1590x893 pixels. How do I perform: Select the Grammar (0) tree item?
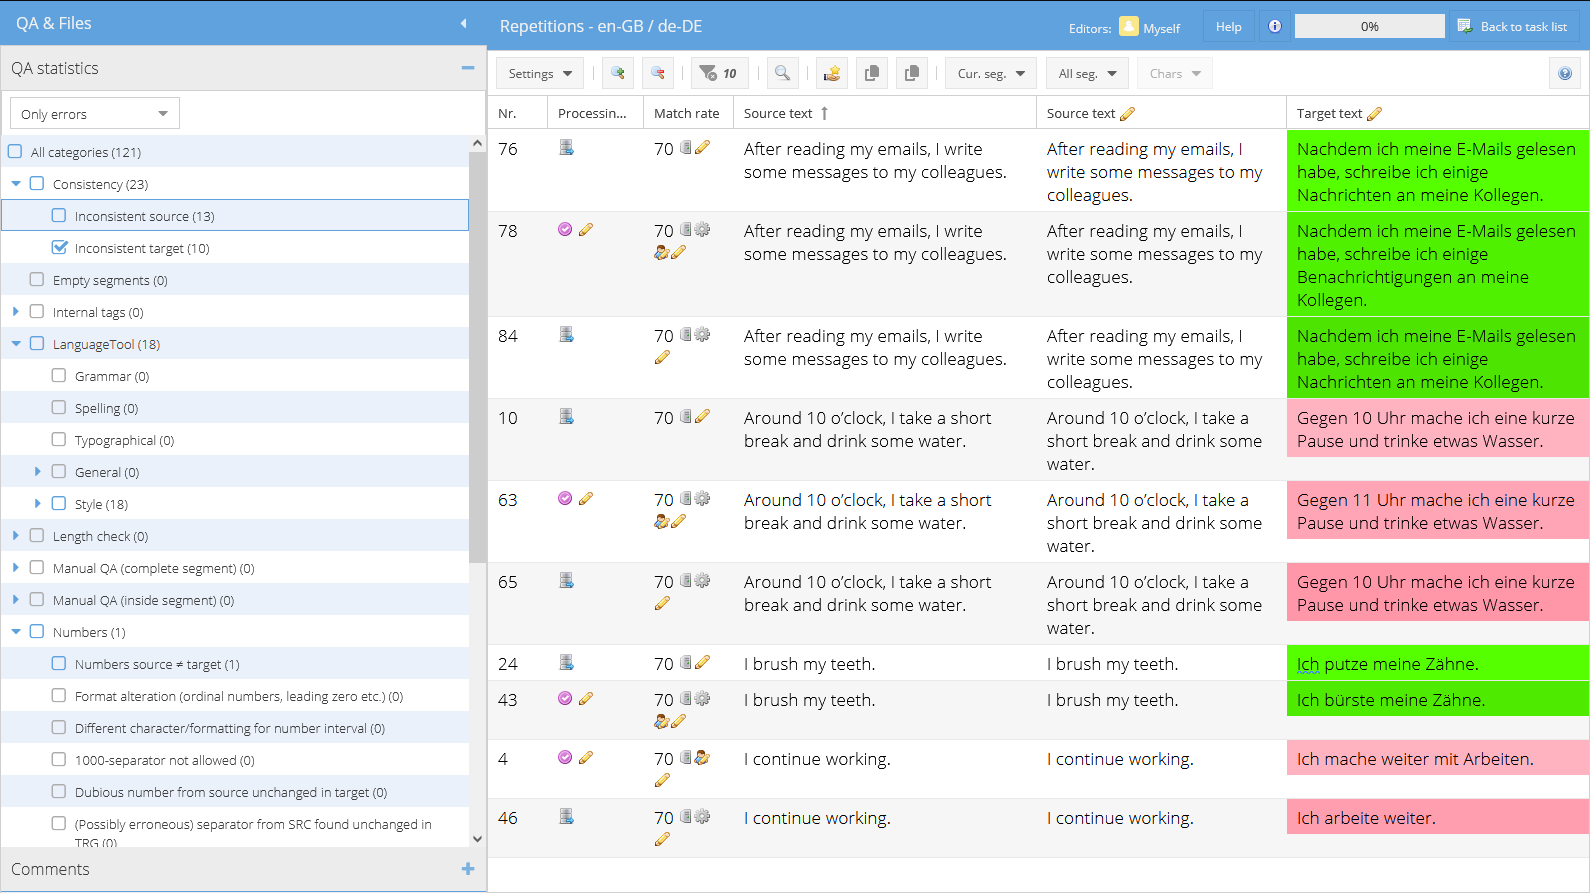[112, 376]
